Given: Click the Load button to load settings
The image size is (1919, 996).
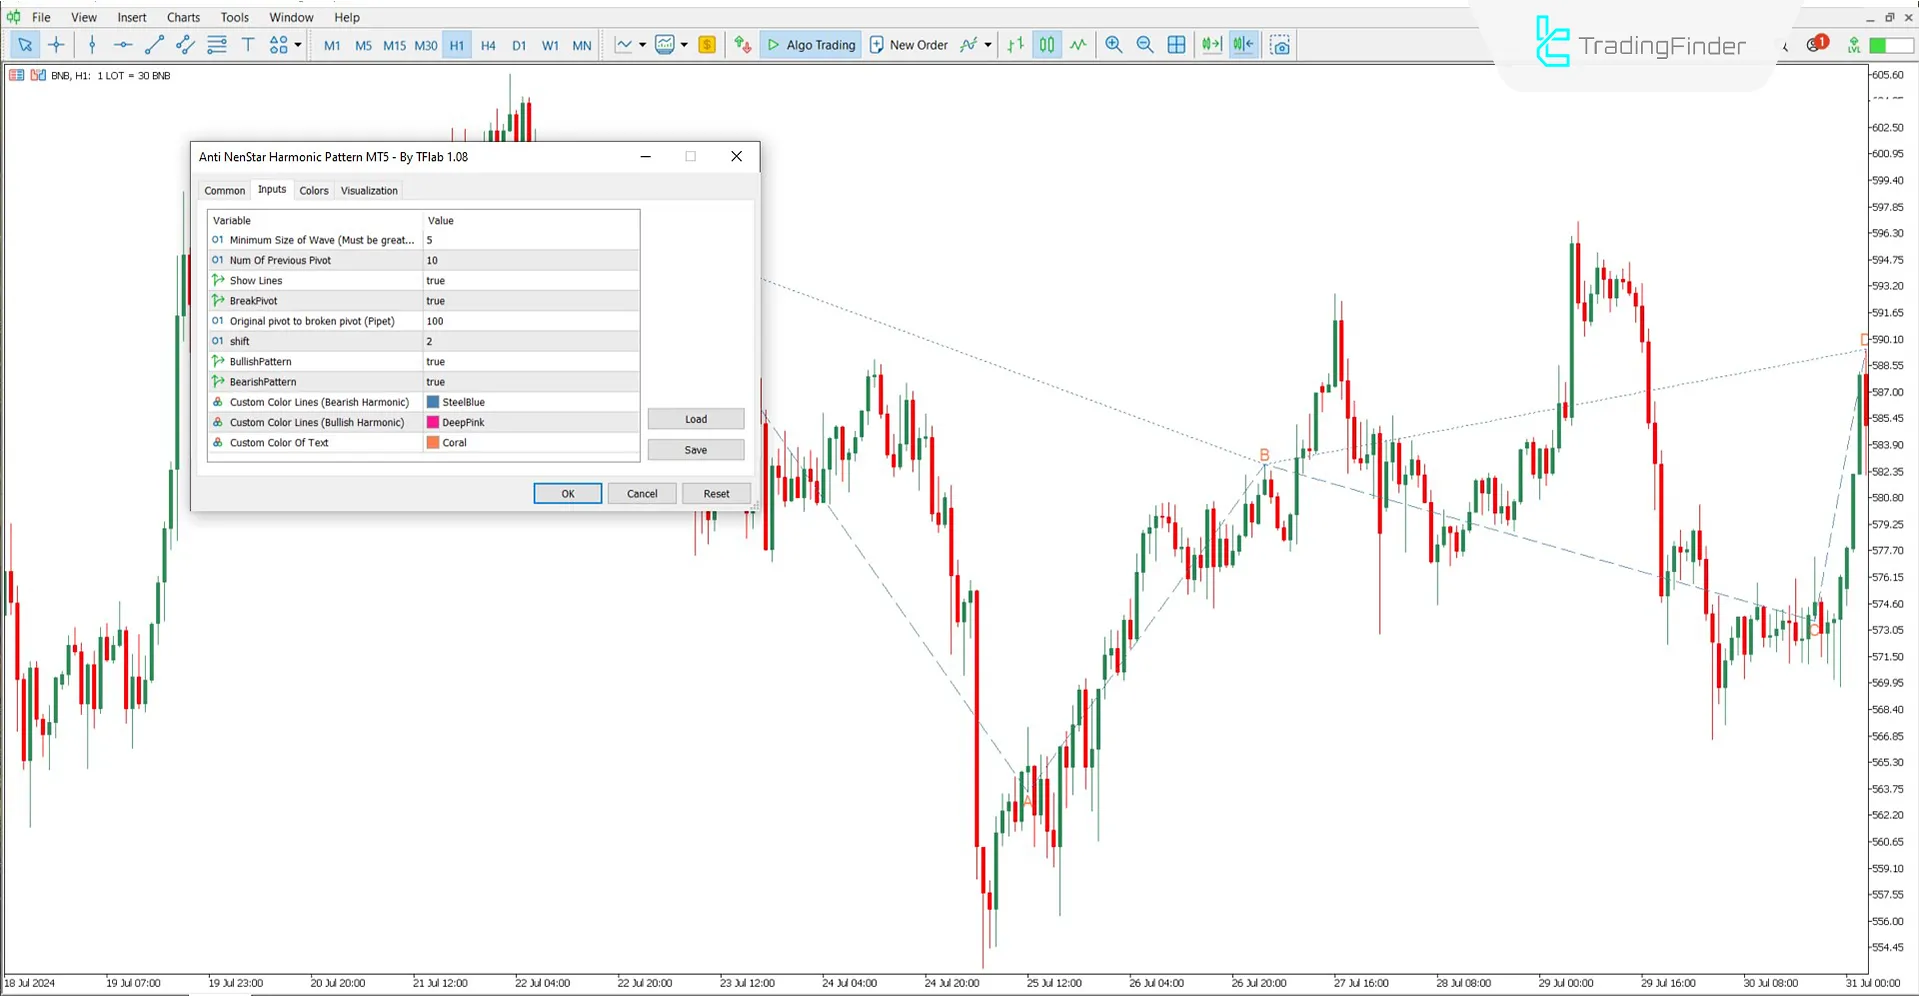Looking at the screenshot, I should (695, 419).
